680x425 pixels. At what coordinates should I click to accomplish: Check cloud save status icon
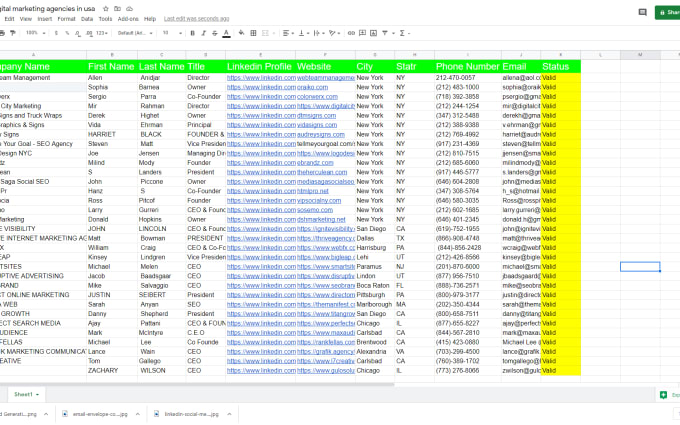pos(129,9)
